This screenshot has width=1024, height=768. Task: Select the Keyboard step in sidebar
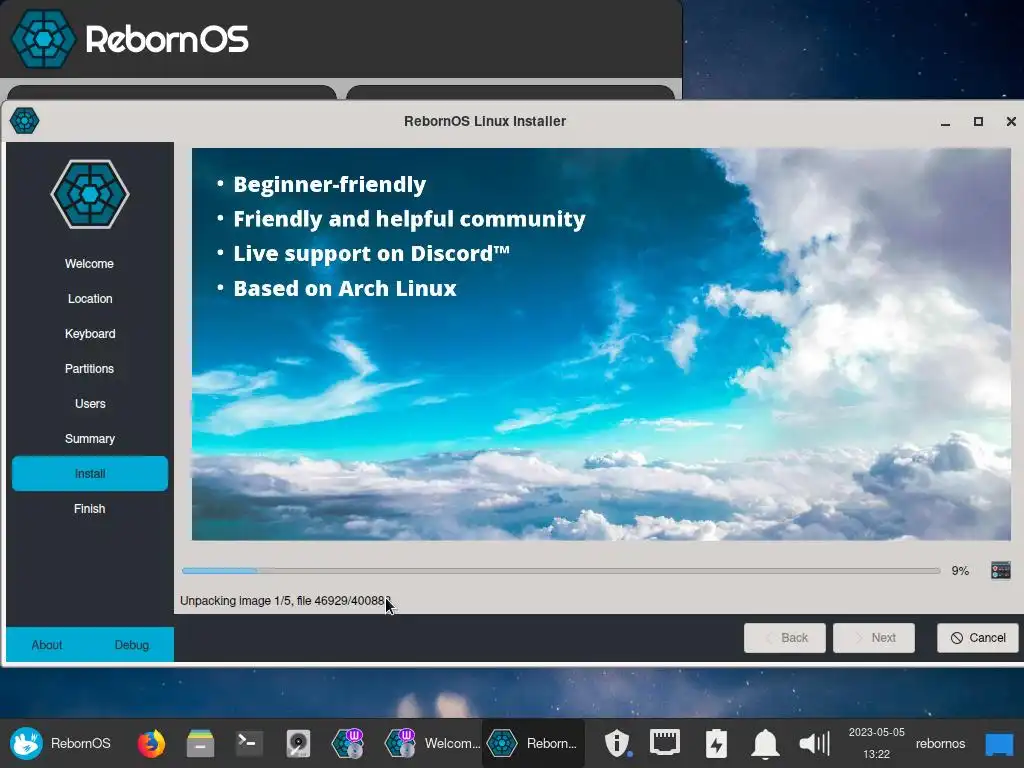(x=90, y=334)
